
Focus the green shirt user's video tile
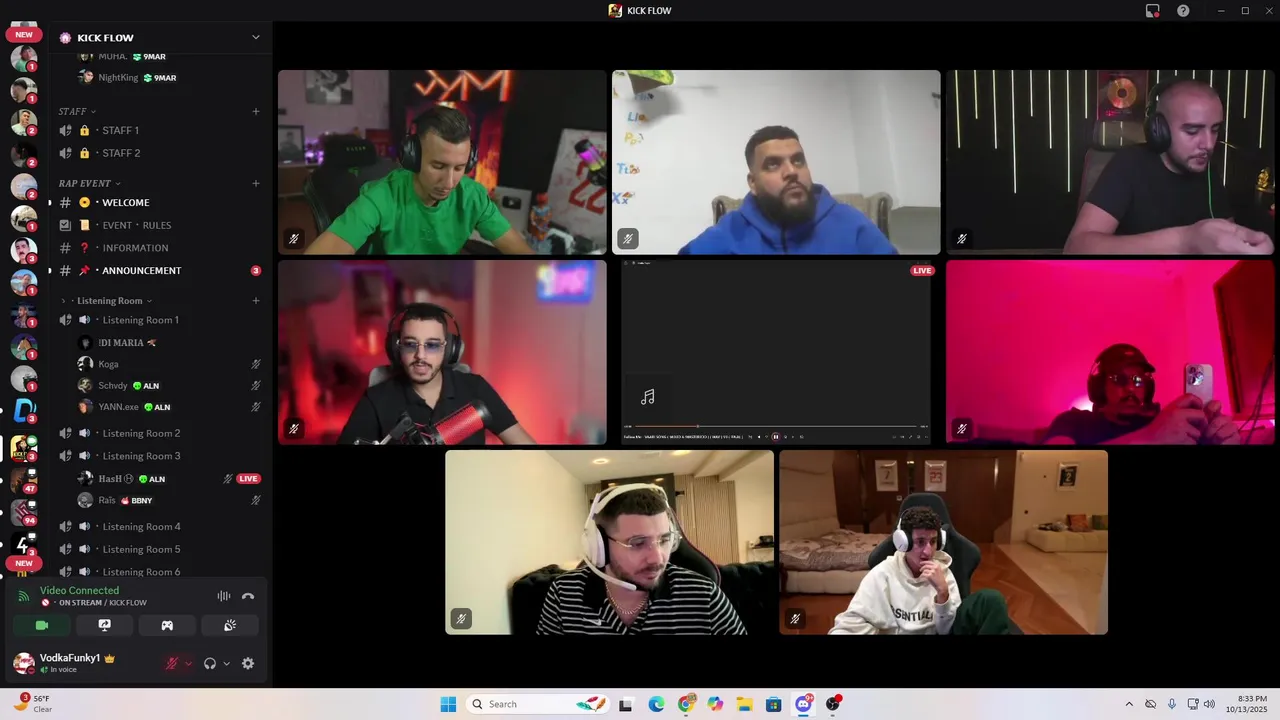point(442,162)
